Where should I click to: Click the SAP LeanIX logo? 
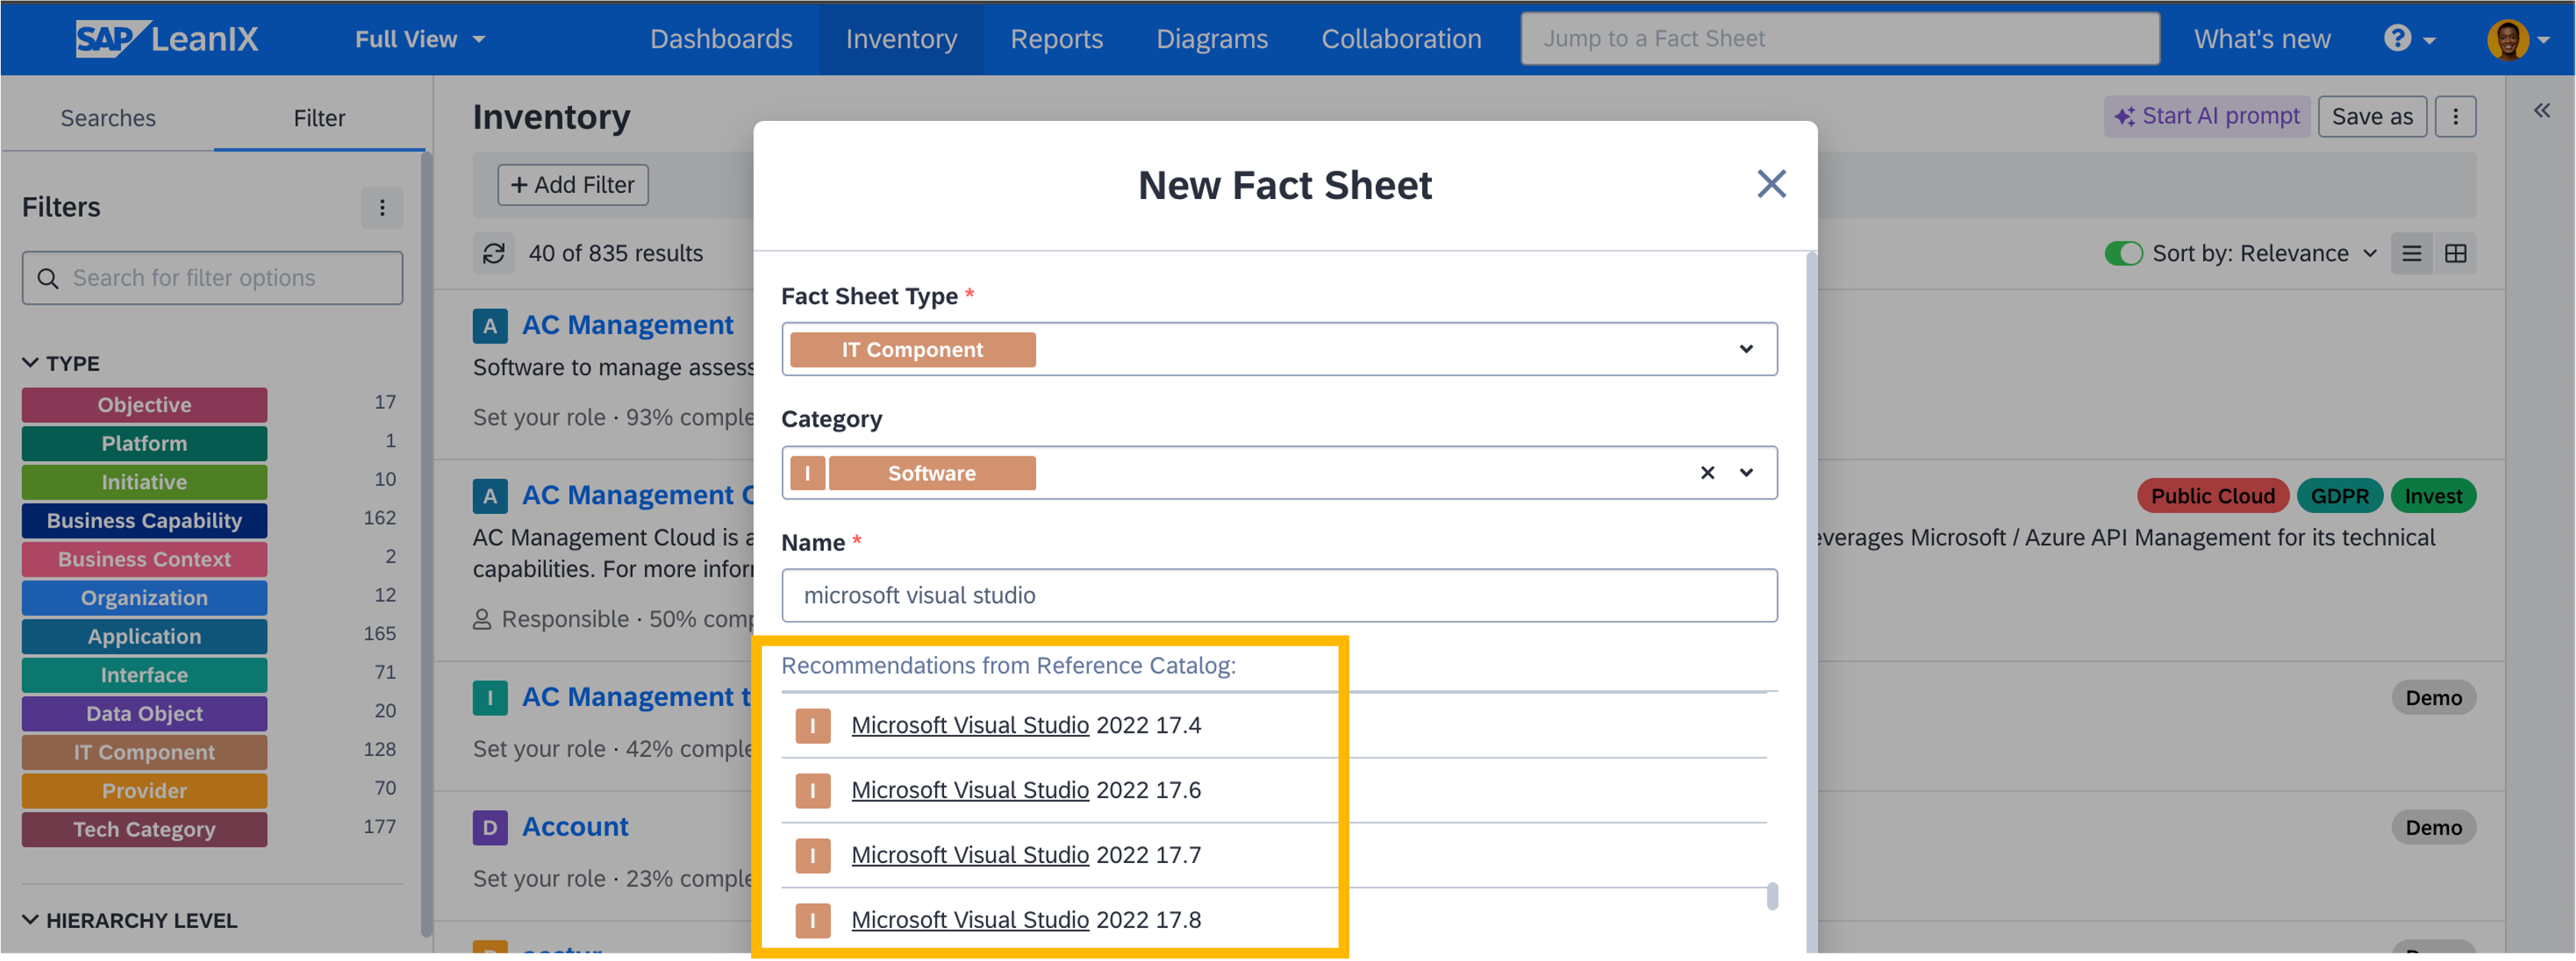[166, 39]
